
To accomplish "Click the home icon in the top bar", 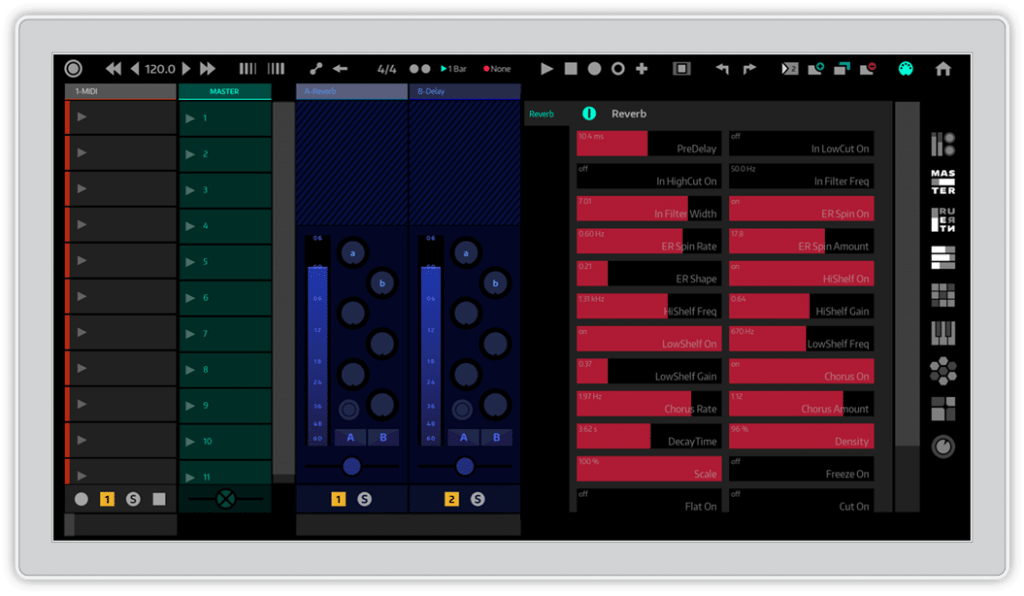I will pos(942,69).
